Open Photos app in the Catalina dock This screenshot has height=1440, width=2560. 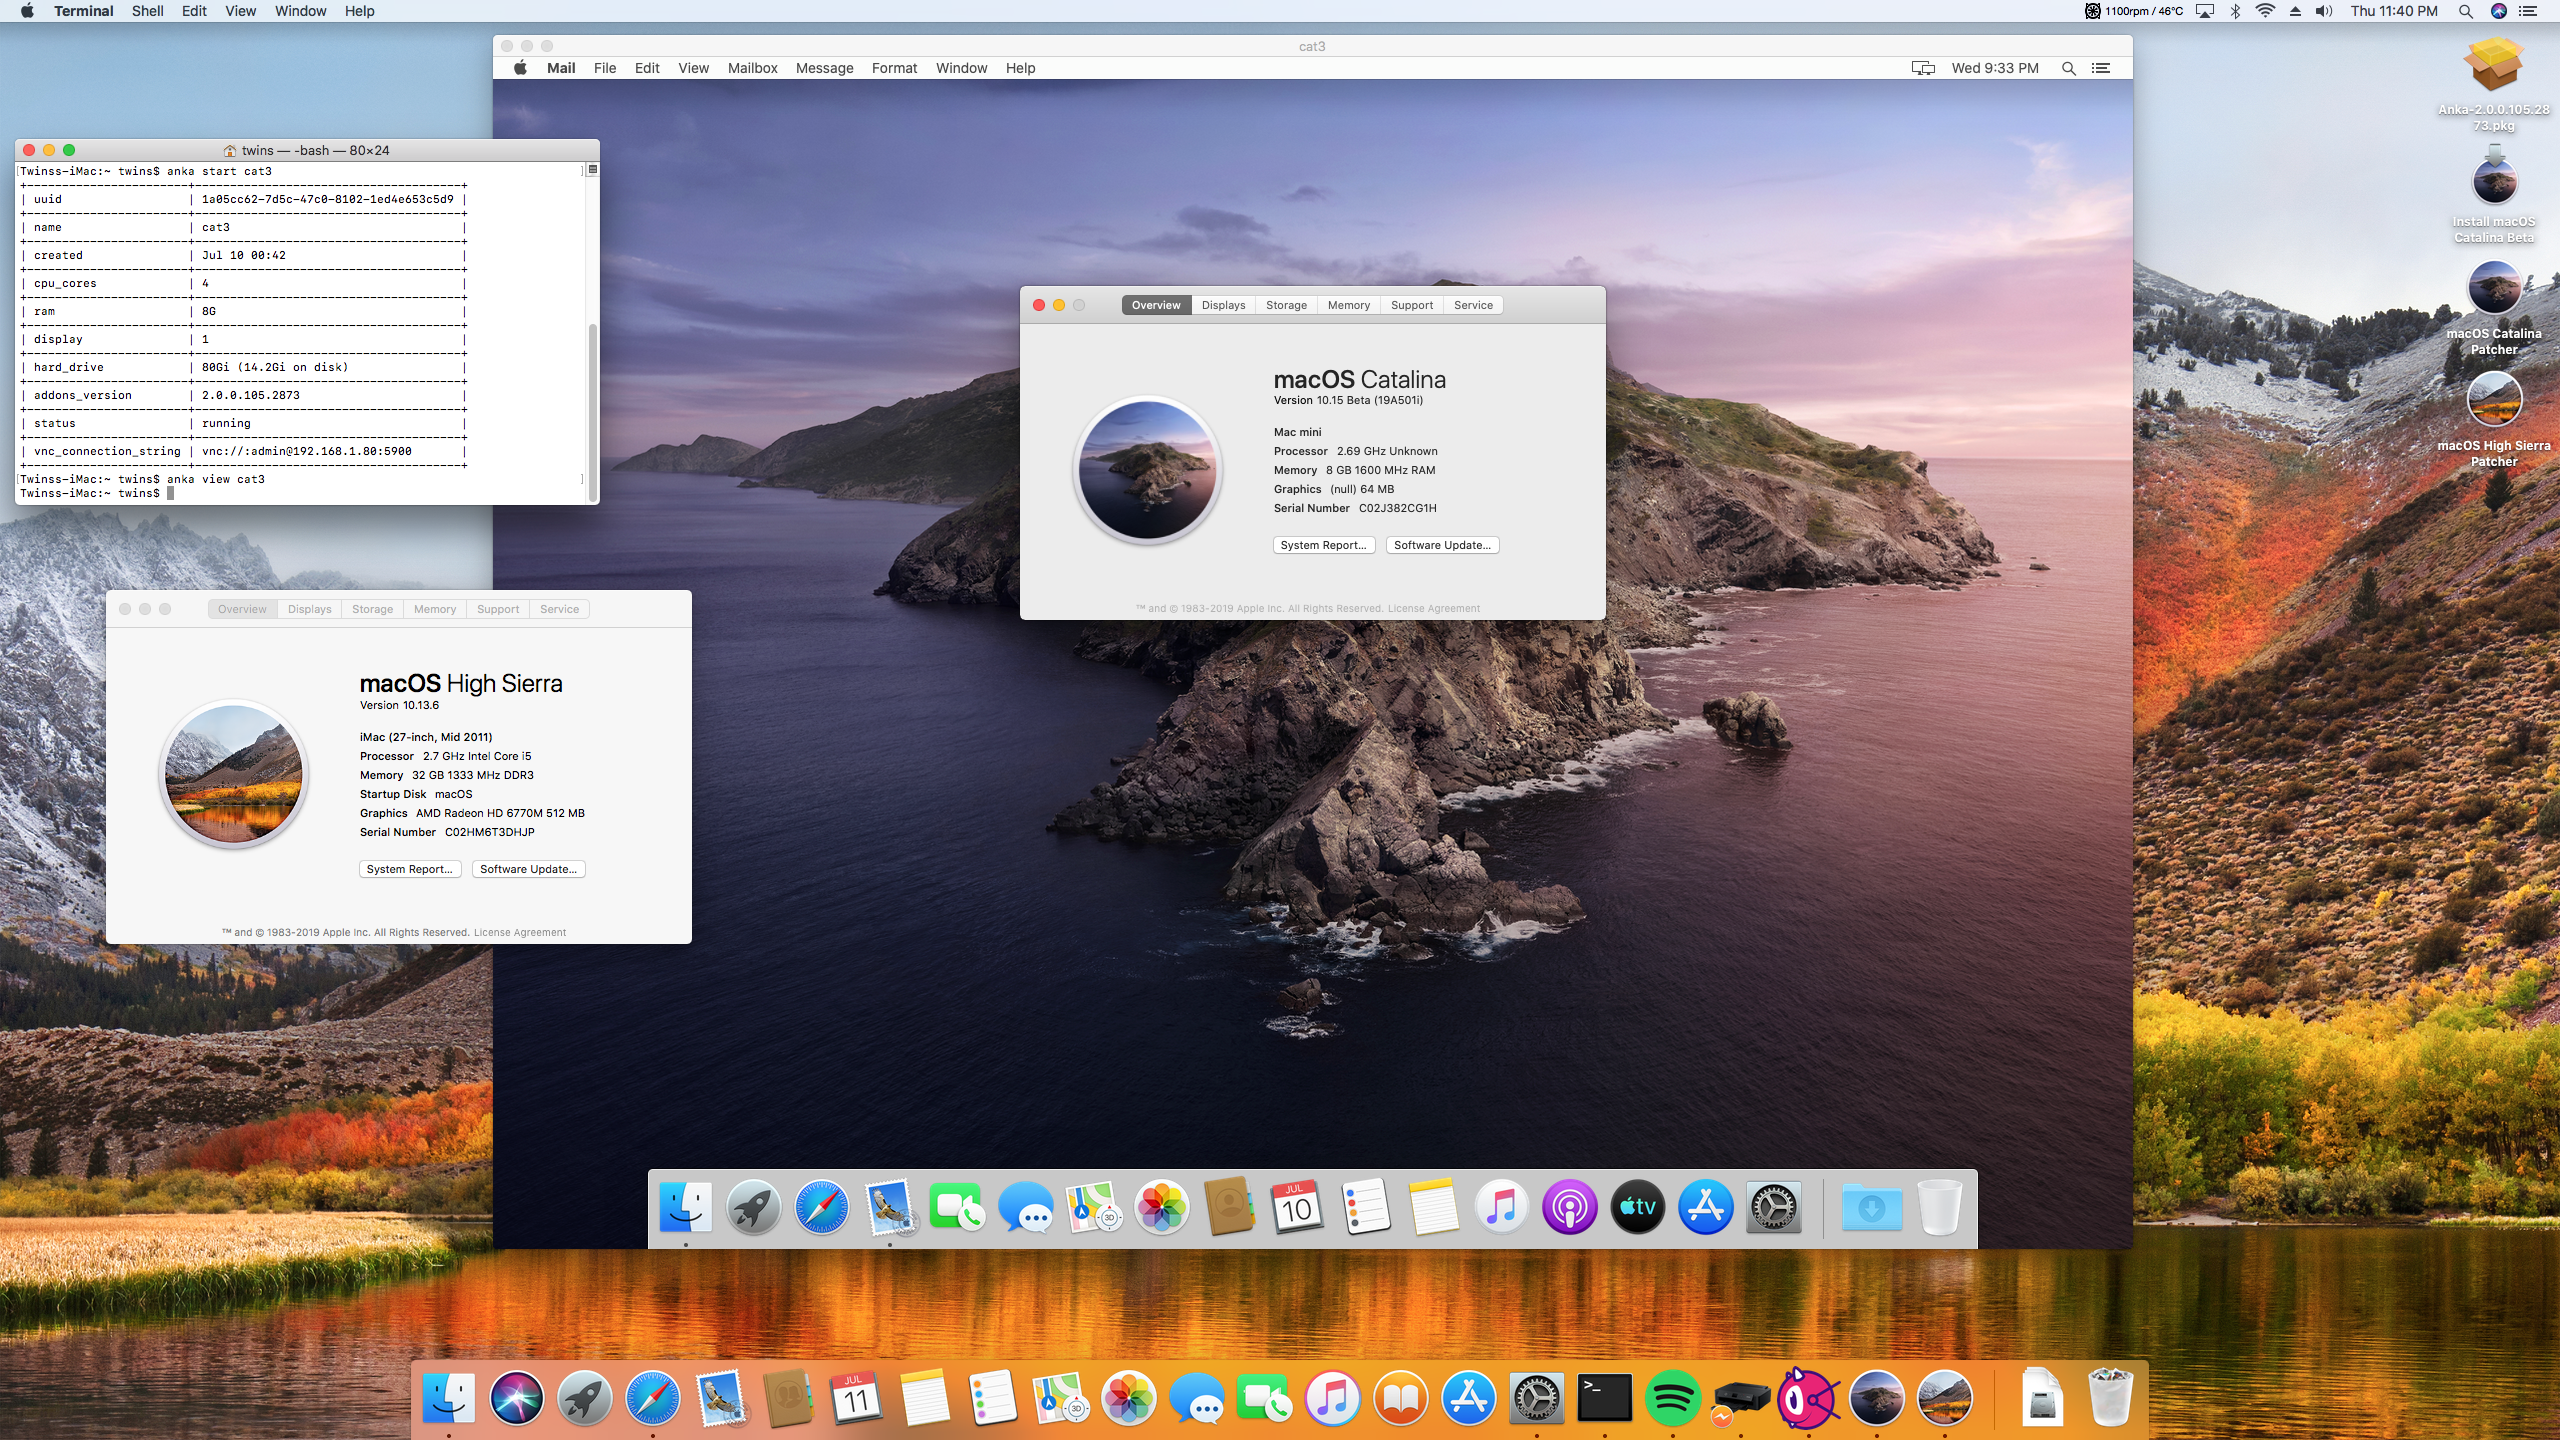[1161, 1208]
